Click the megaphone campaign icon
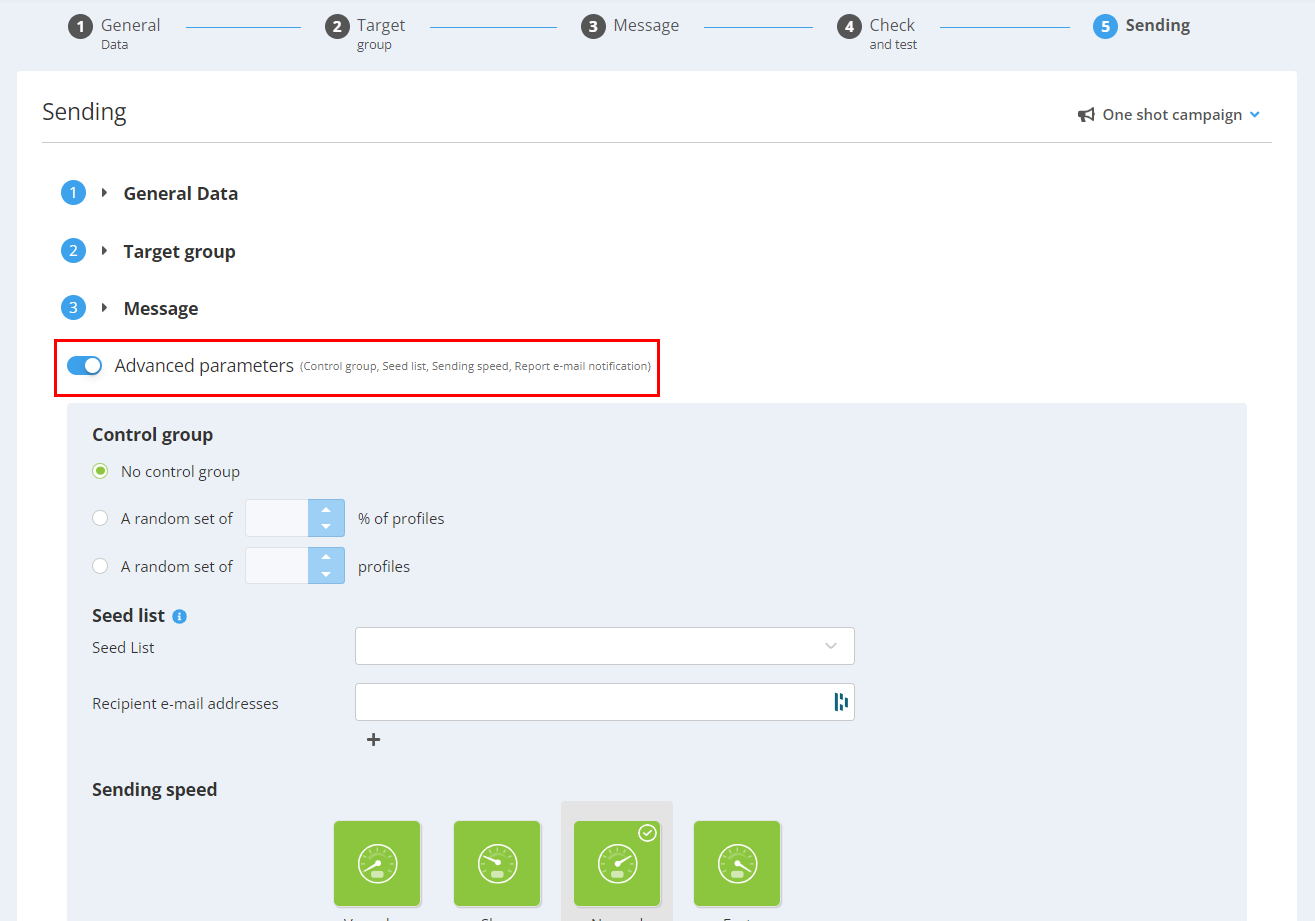The width and height of the screenshot is (1315, 921). coord(1086,115)
